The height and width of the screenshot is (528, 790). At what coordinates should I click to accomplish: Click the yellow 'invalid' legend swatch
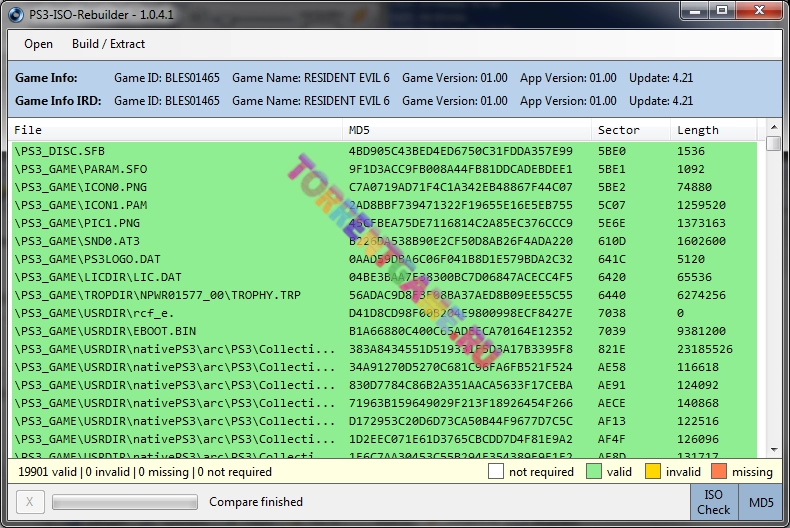(654, 471)
